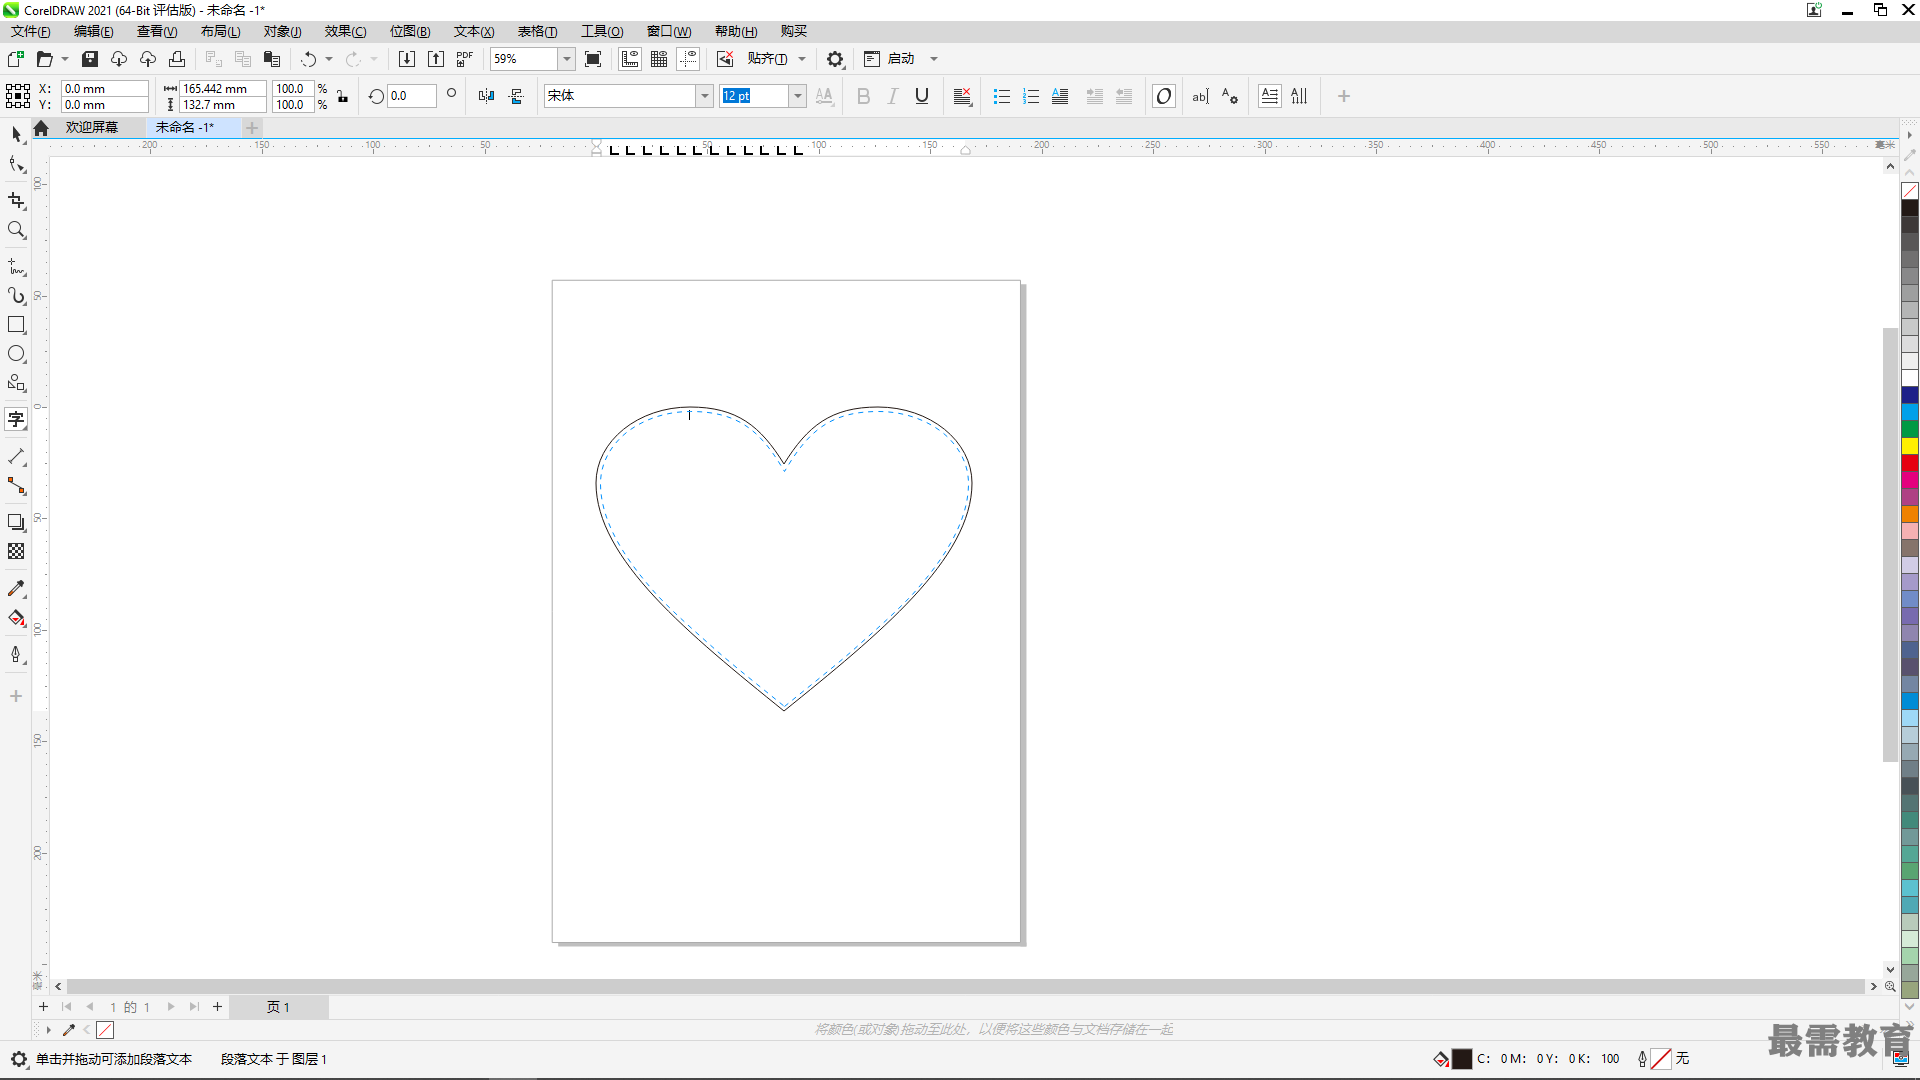Image resolution: width=1920 pixels, height=1080 pixels.
Task: Toggle Bold formatting
Action: tap(864, 96)
